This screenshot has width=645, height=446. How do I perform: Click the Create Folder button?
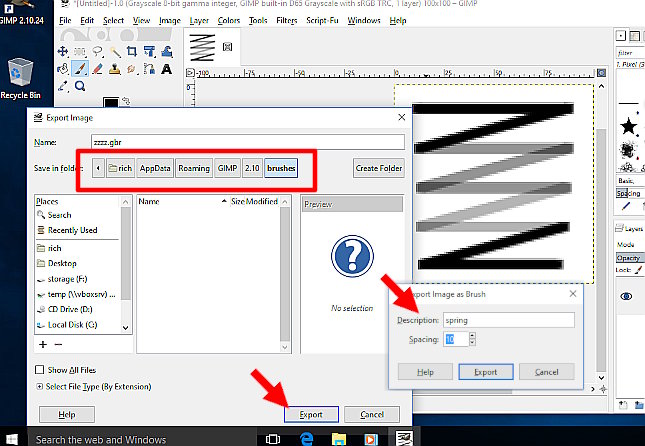[379, 168]
